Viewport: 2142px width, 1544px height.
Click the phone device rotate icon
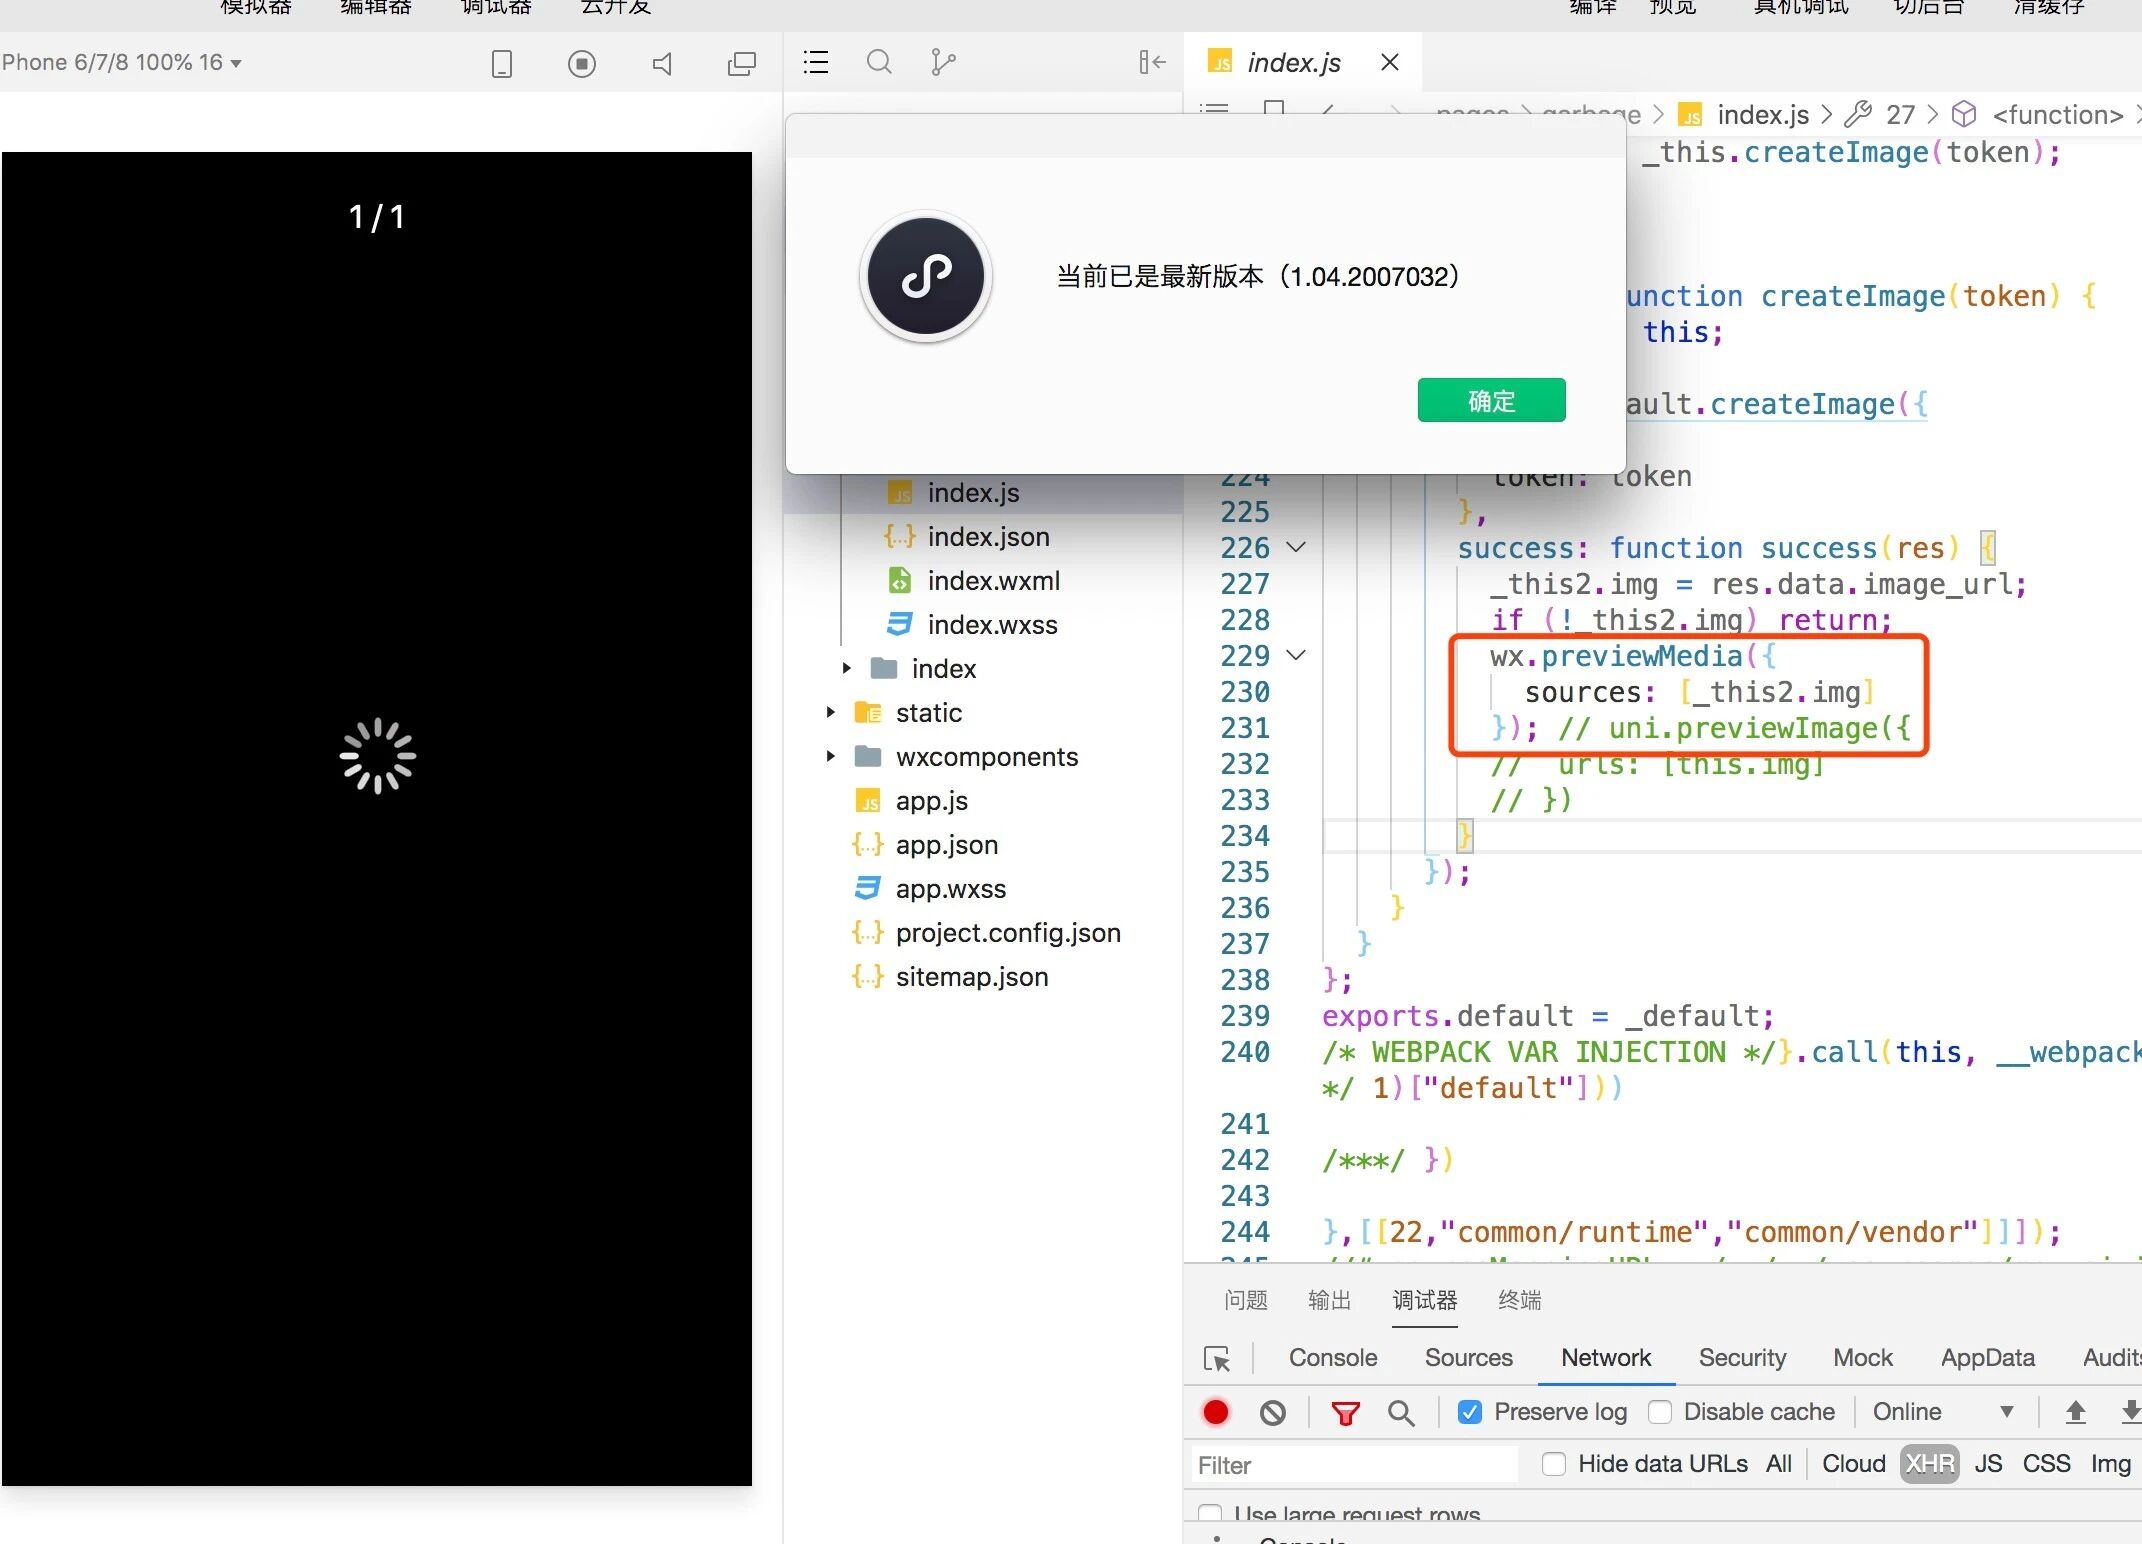502,64
